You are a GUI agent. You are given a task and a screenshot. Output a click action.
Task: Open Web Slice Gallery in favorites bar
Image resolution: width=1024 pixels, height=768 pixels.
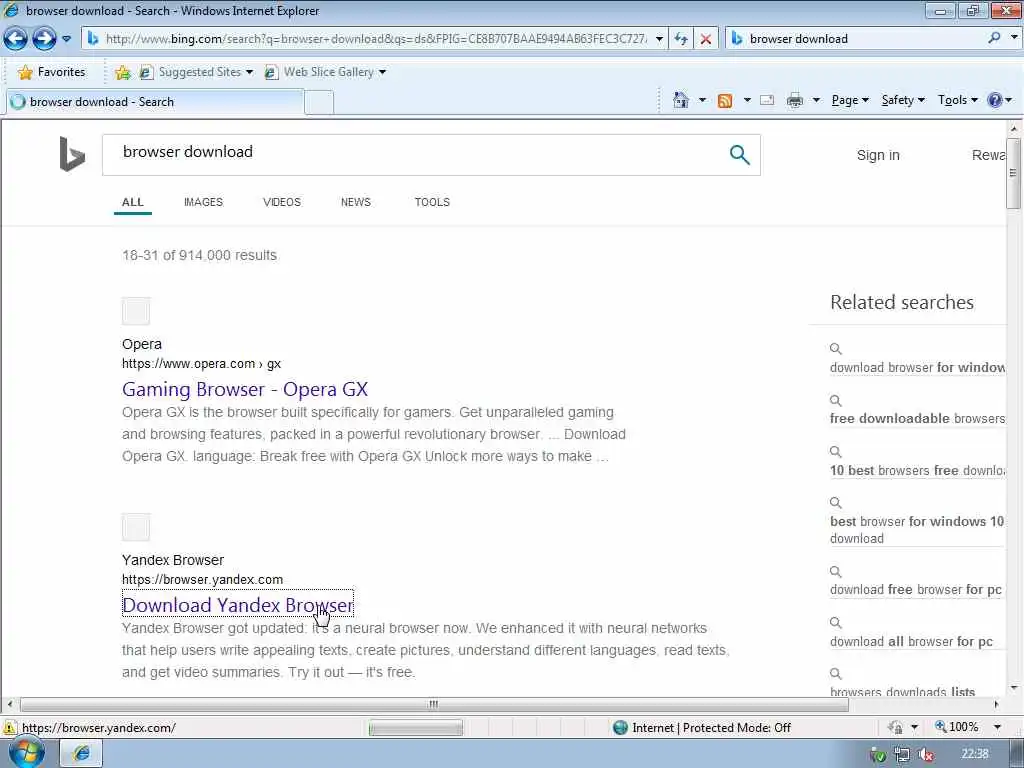[x=325, y=72]
